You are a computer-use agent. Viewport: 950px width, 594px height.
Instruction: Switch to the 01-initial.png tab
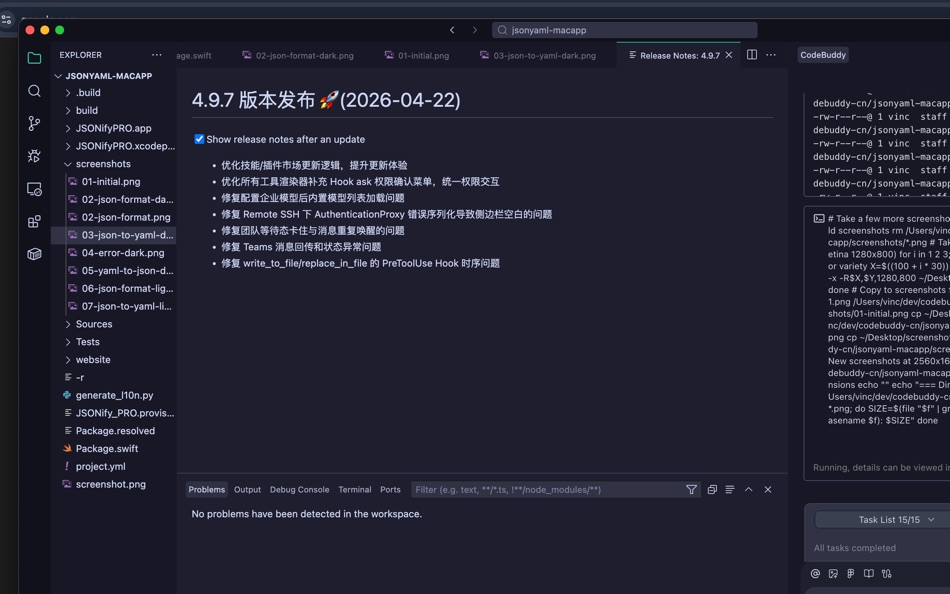point(417,55)
